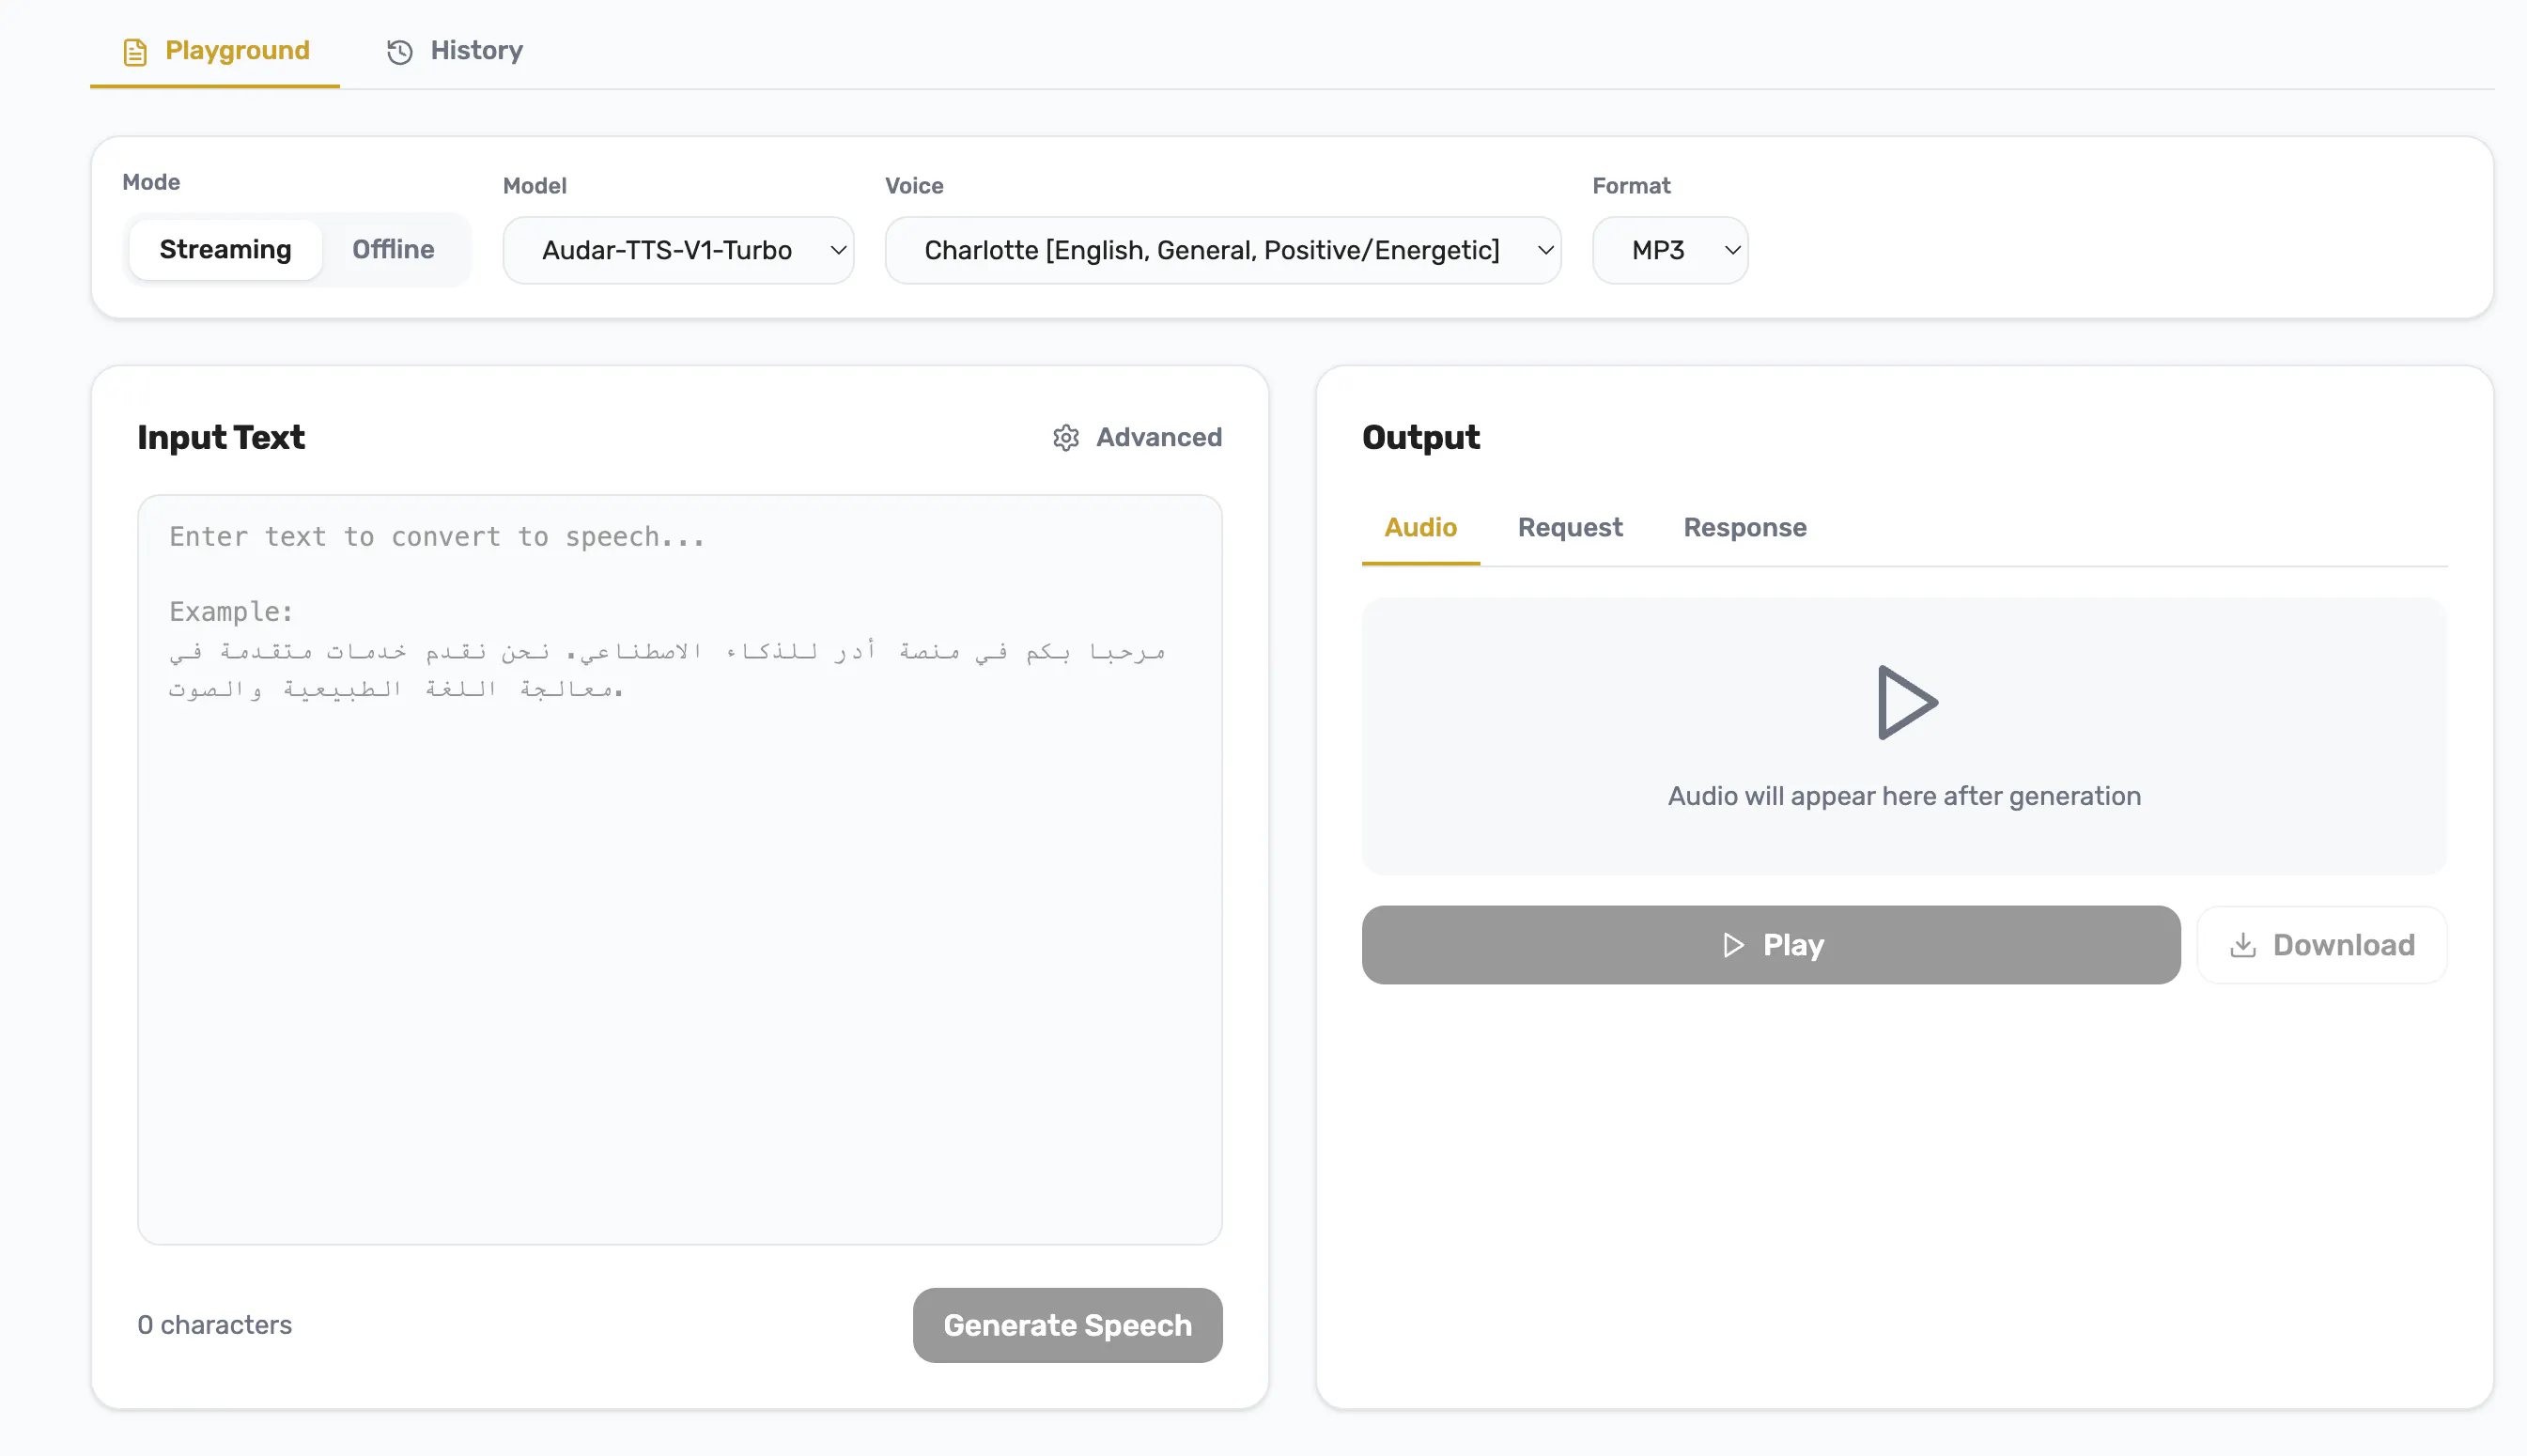Switch to the Request output tab
The height and width of the screenshot is (1456, 2527).
coord(1570,528)
